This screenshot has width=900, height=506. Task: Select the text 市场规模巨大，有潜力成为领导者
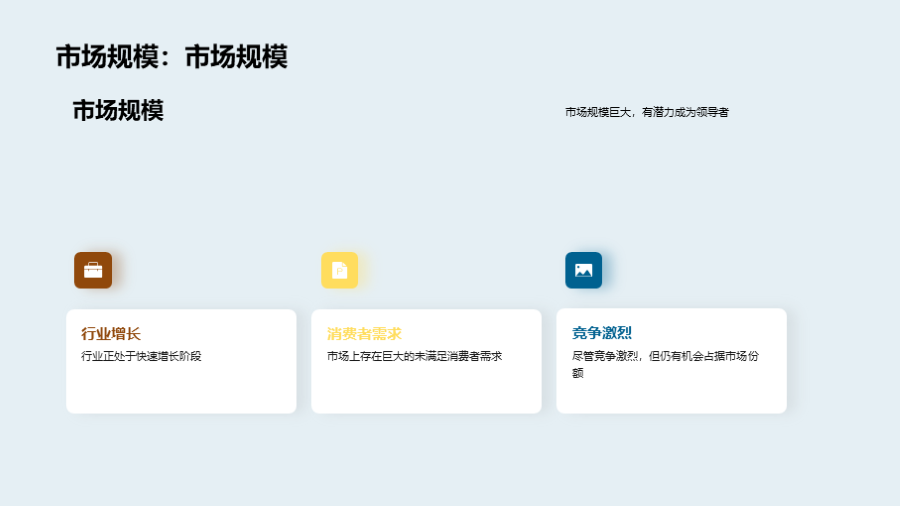[x=646, y=112]
